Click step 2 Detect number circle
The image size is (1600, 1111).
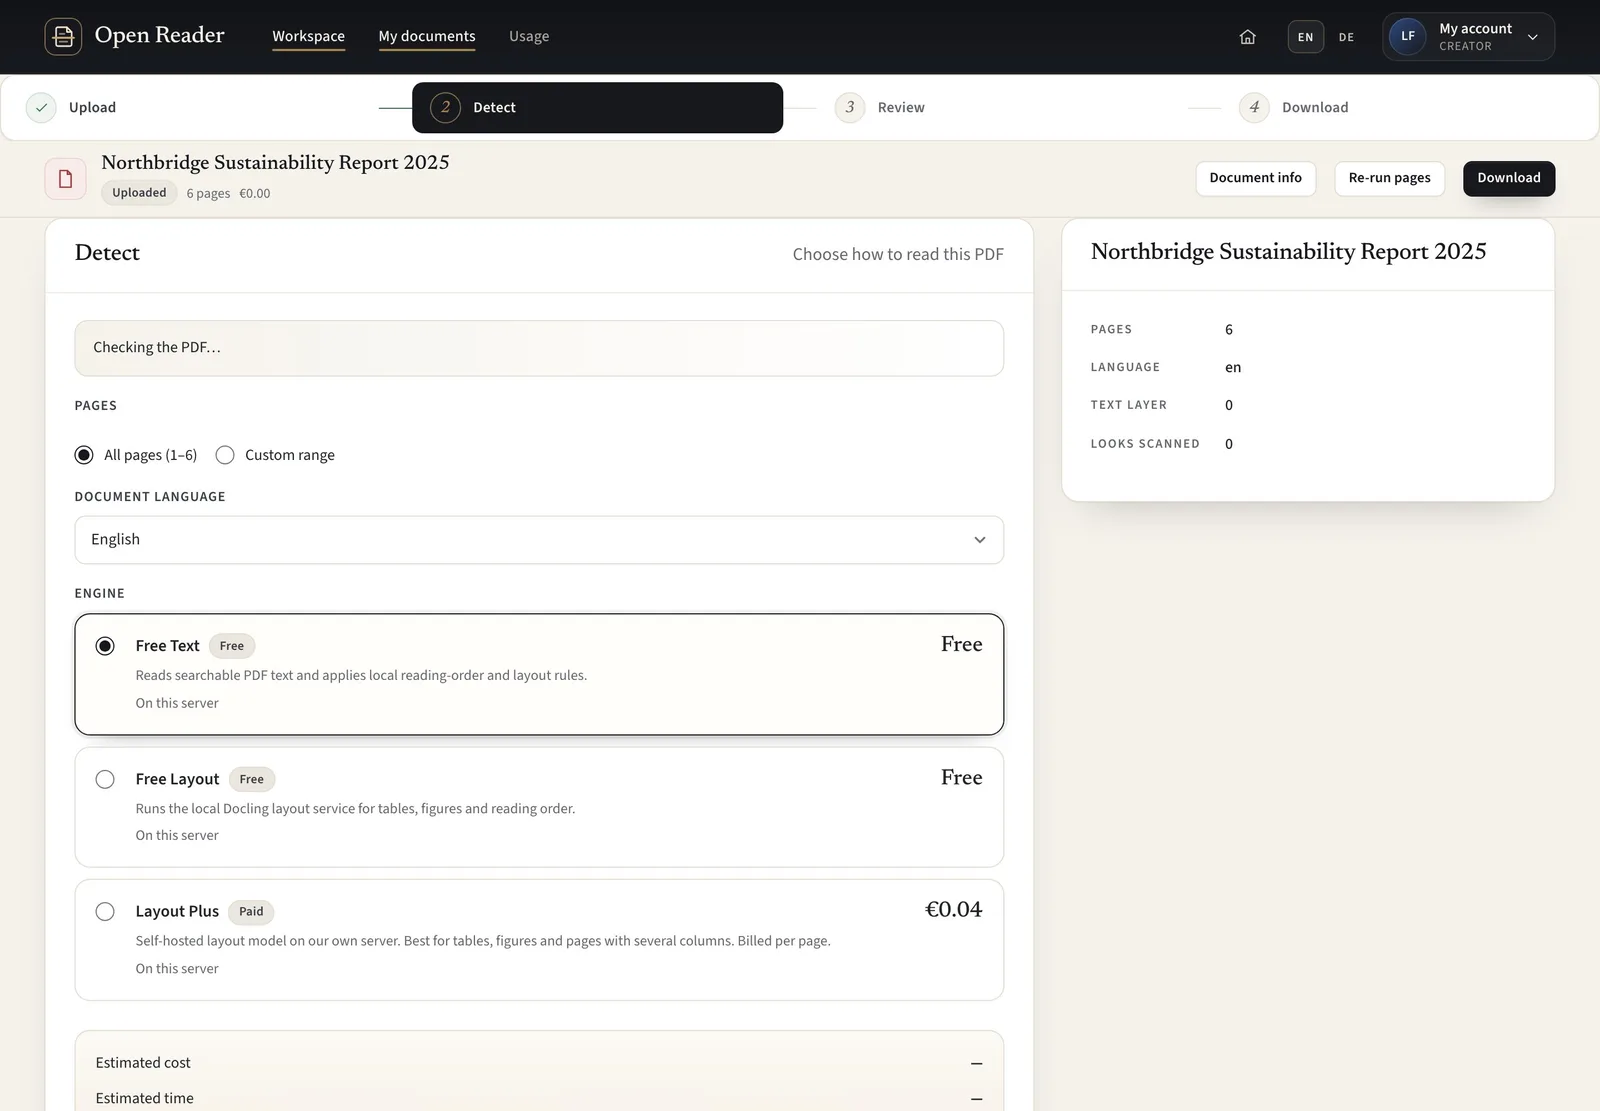pos(445,107)
